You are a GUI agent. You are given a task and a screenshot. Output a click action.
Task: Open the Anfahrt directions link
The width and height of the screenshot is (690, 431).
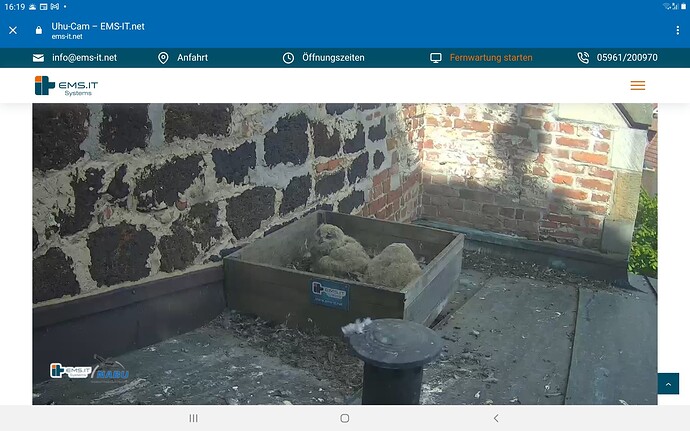[192, 58]
